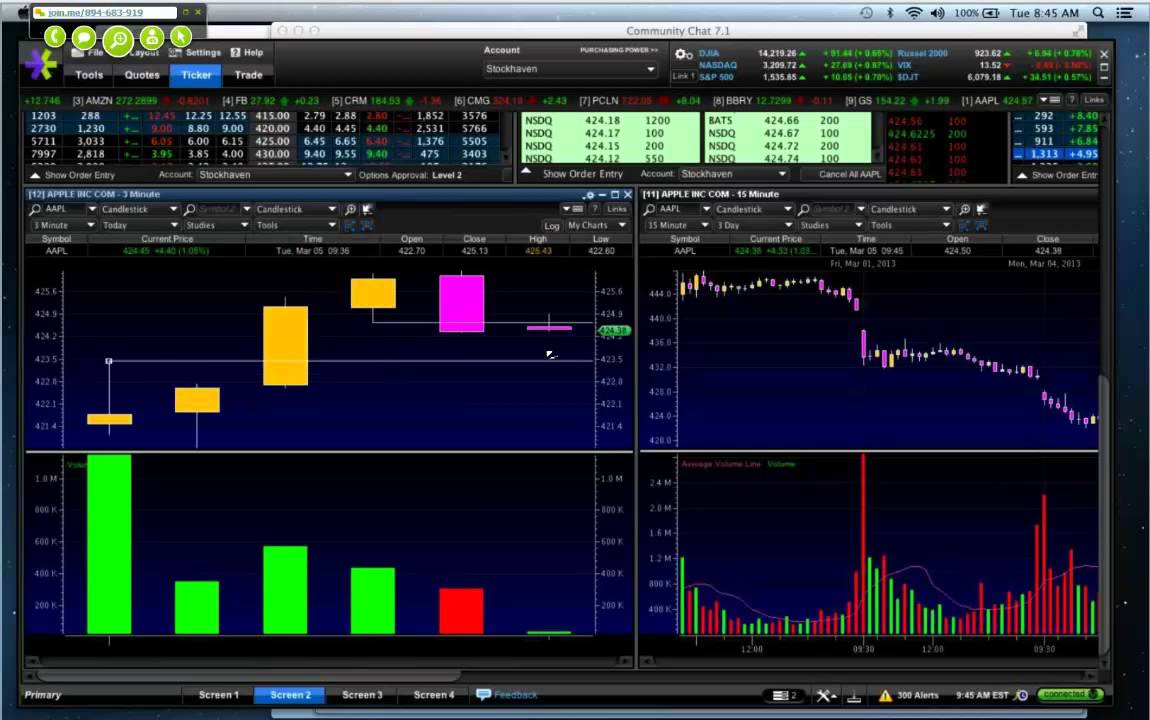Click the zoom-in magnifier icon in 15 Minute chart
Screen dimensions: 1150x720
(964, 210)
